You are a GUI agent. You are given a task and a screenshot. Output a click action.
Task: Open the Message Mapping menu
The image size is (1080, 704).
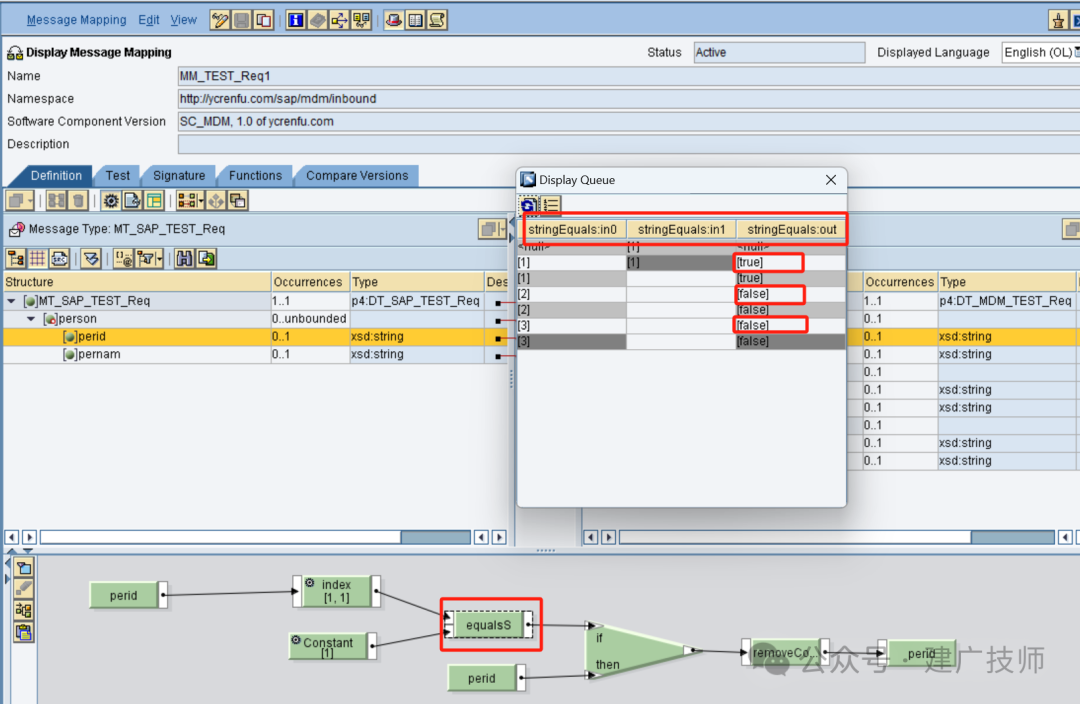pos(76,20)
